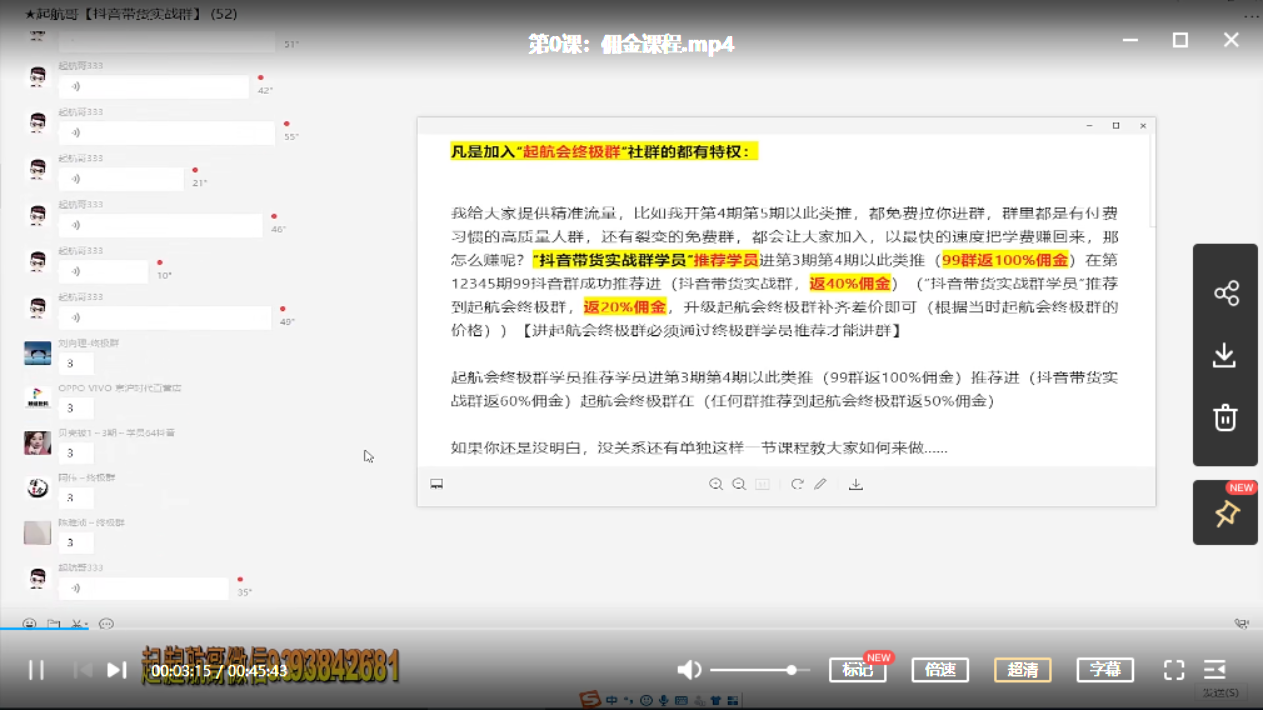Click the share icon on right panel

click(x=1226, y=293)
